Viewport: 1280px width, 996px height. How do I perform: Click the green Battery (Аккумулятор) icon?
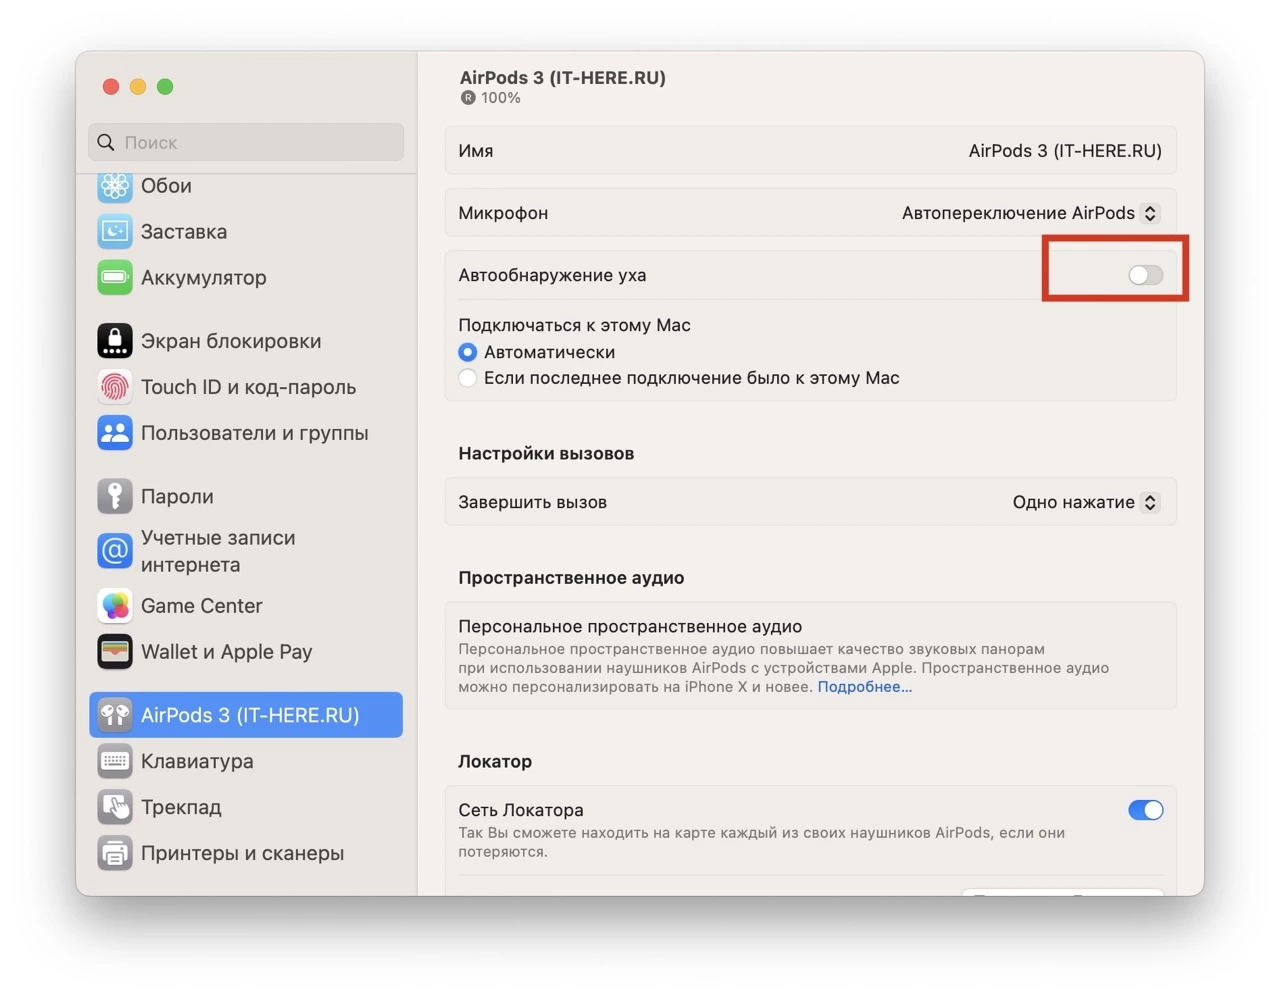pyautogui.click(x=115, y=278)
